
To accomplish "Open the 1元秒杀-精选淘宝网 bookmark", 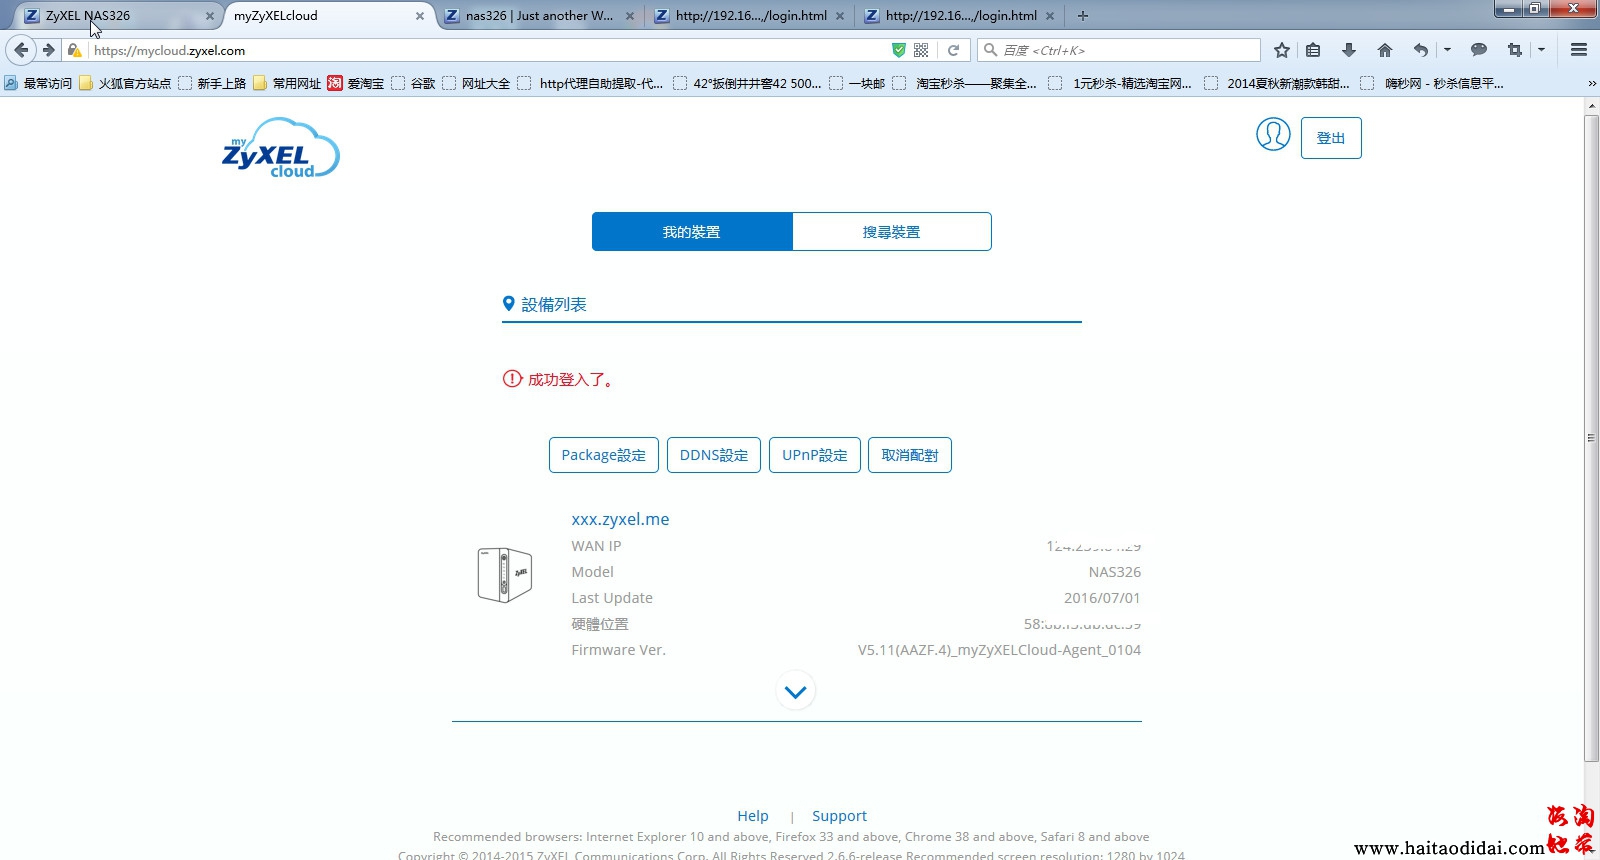I will (x=1120, y=83).
